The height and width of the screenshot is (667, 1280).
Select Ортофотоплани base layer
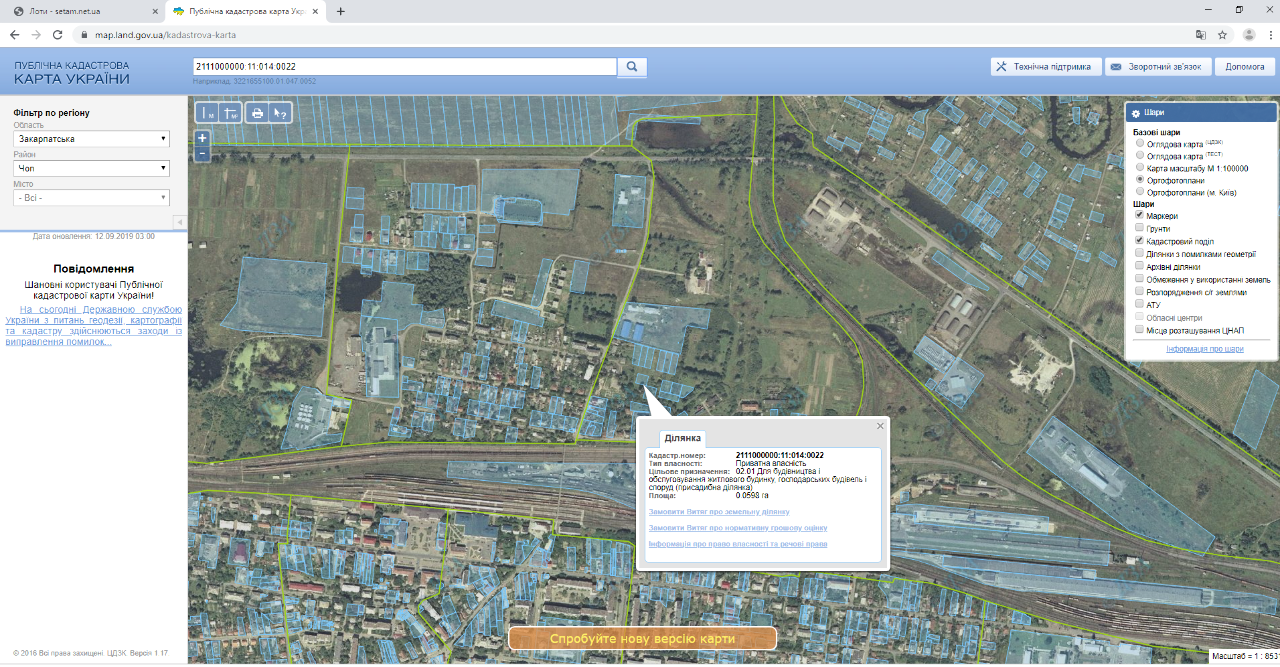click(x=1139, y=180)
